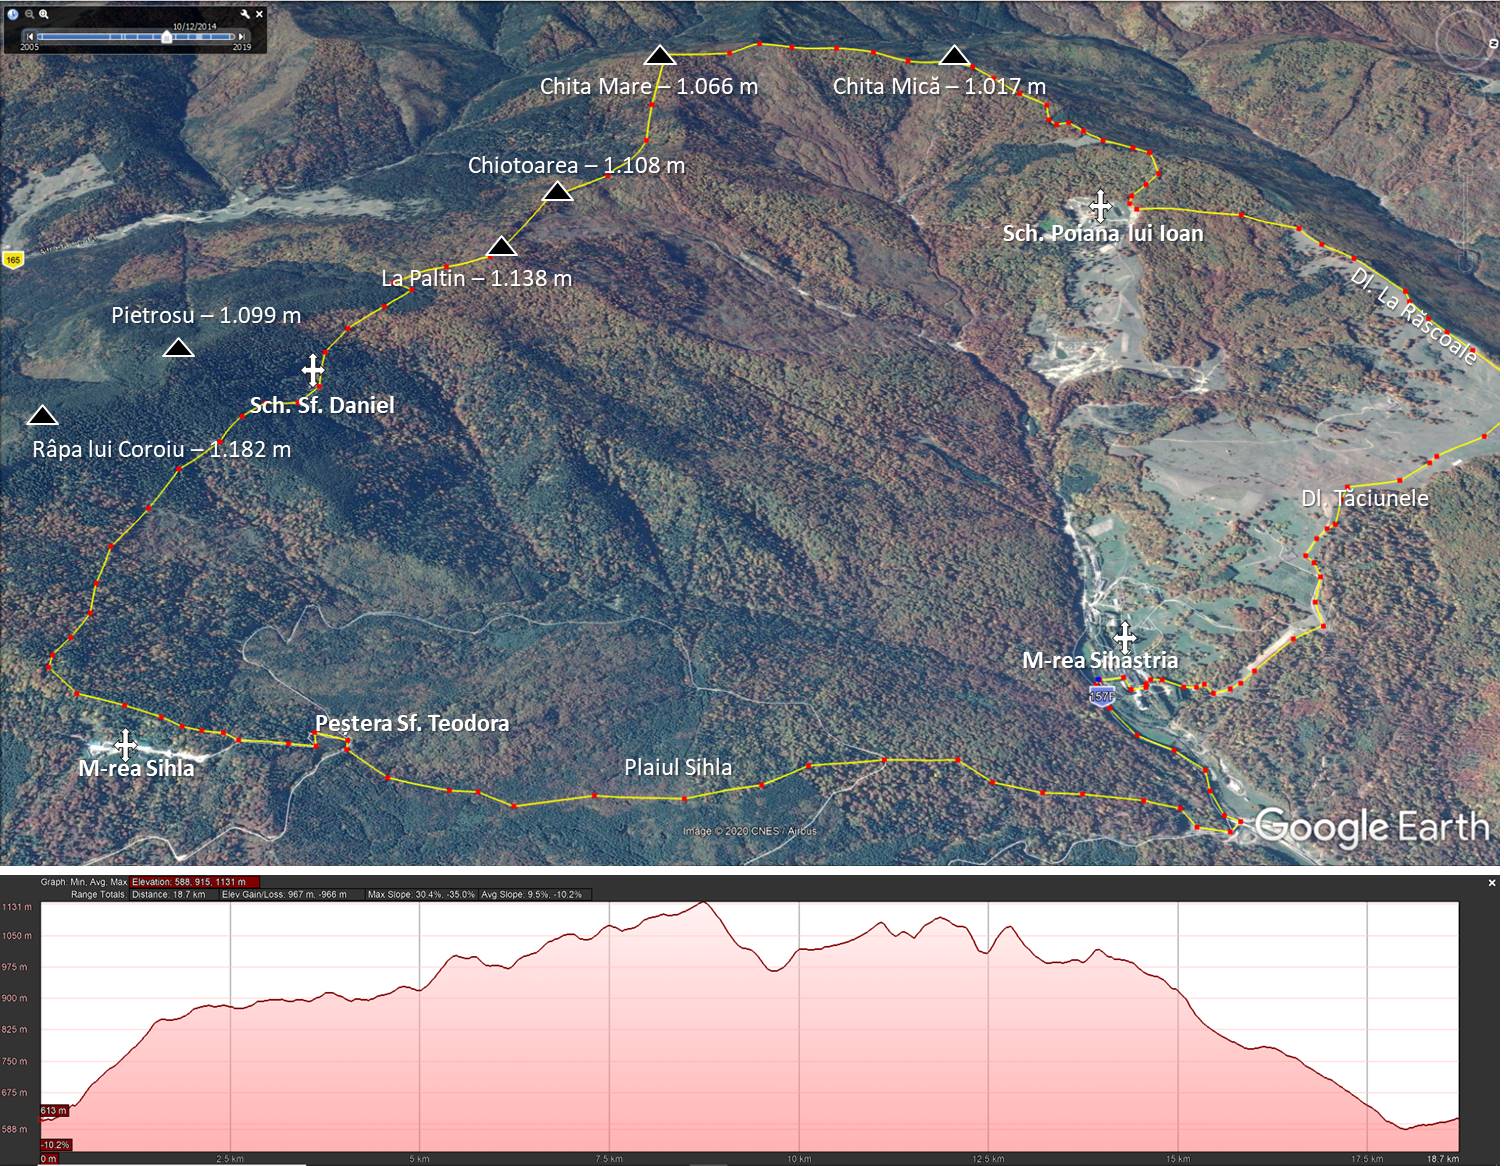The height and width of the screenshot is (1166, 1504).
Task: Zoom out the time slider range
Action: (30, 15)
